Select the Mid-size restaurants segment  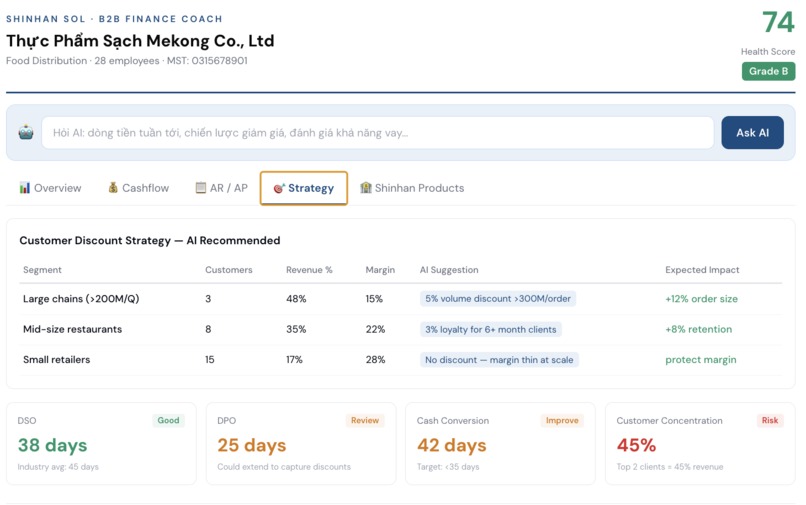(72, 329)
